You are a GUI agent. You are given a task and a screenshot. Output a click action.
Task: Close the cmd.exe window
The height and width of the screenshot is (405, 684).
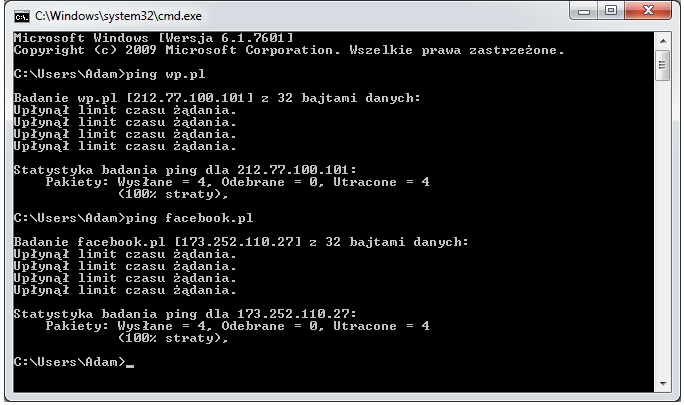coord(648,10)
